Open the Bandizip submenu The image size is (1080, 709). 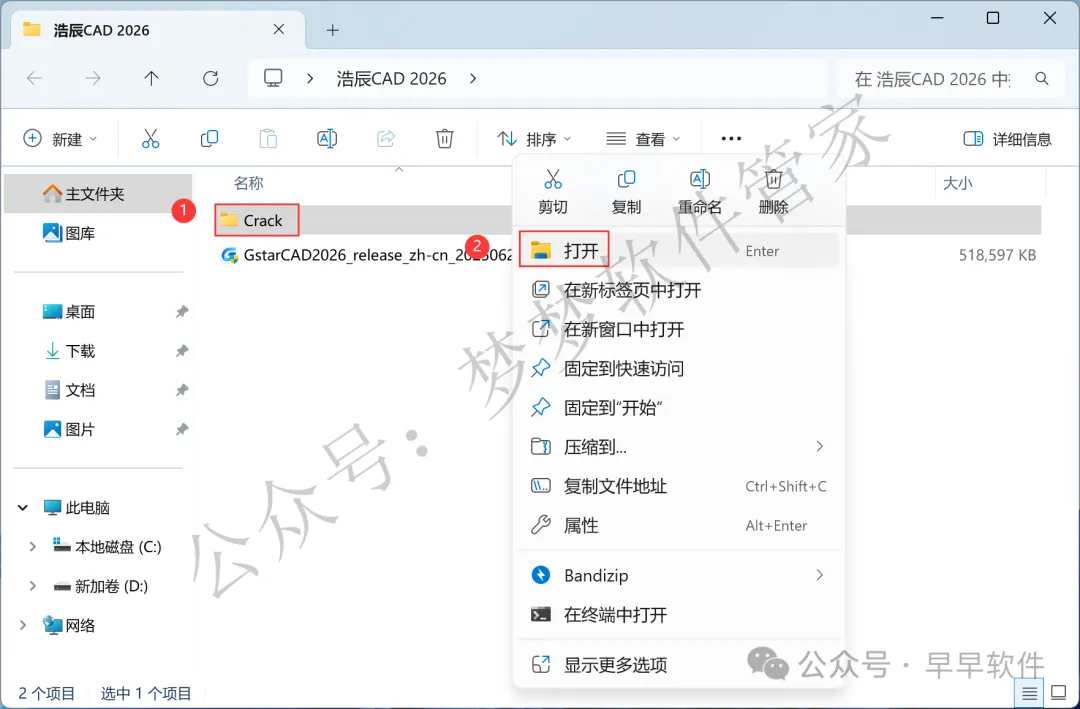pos(678,575)
